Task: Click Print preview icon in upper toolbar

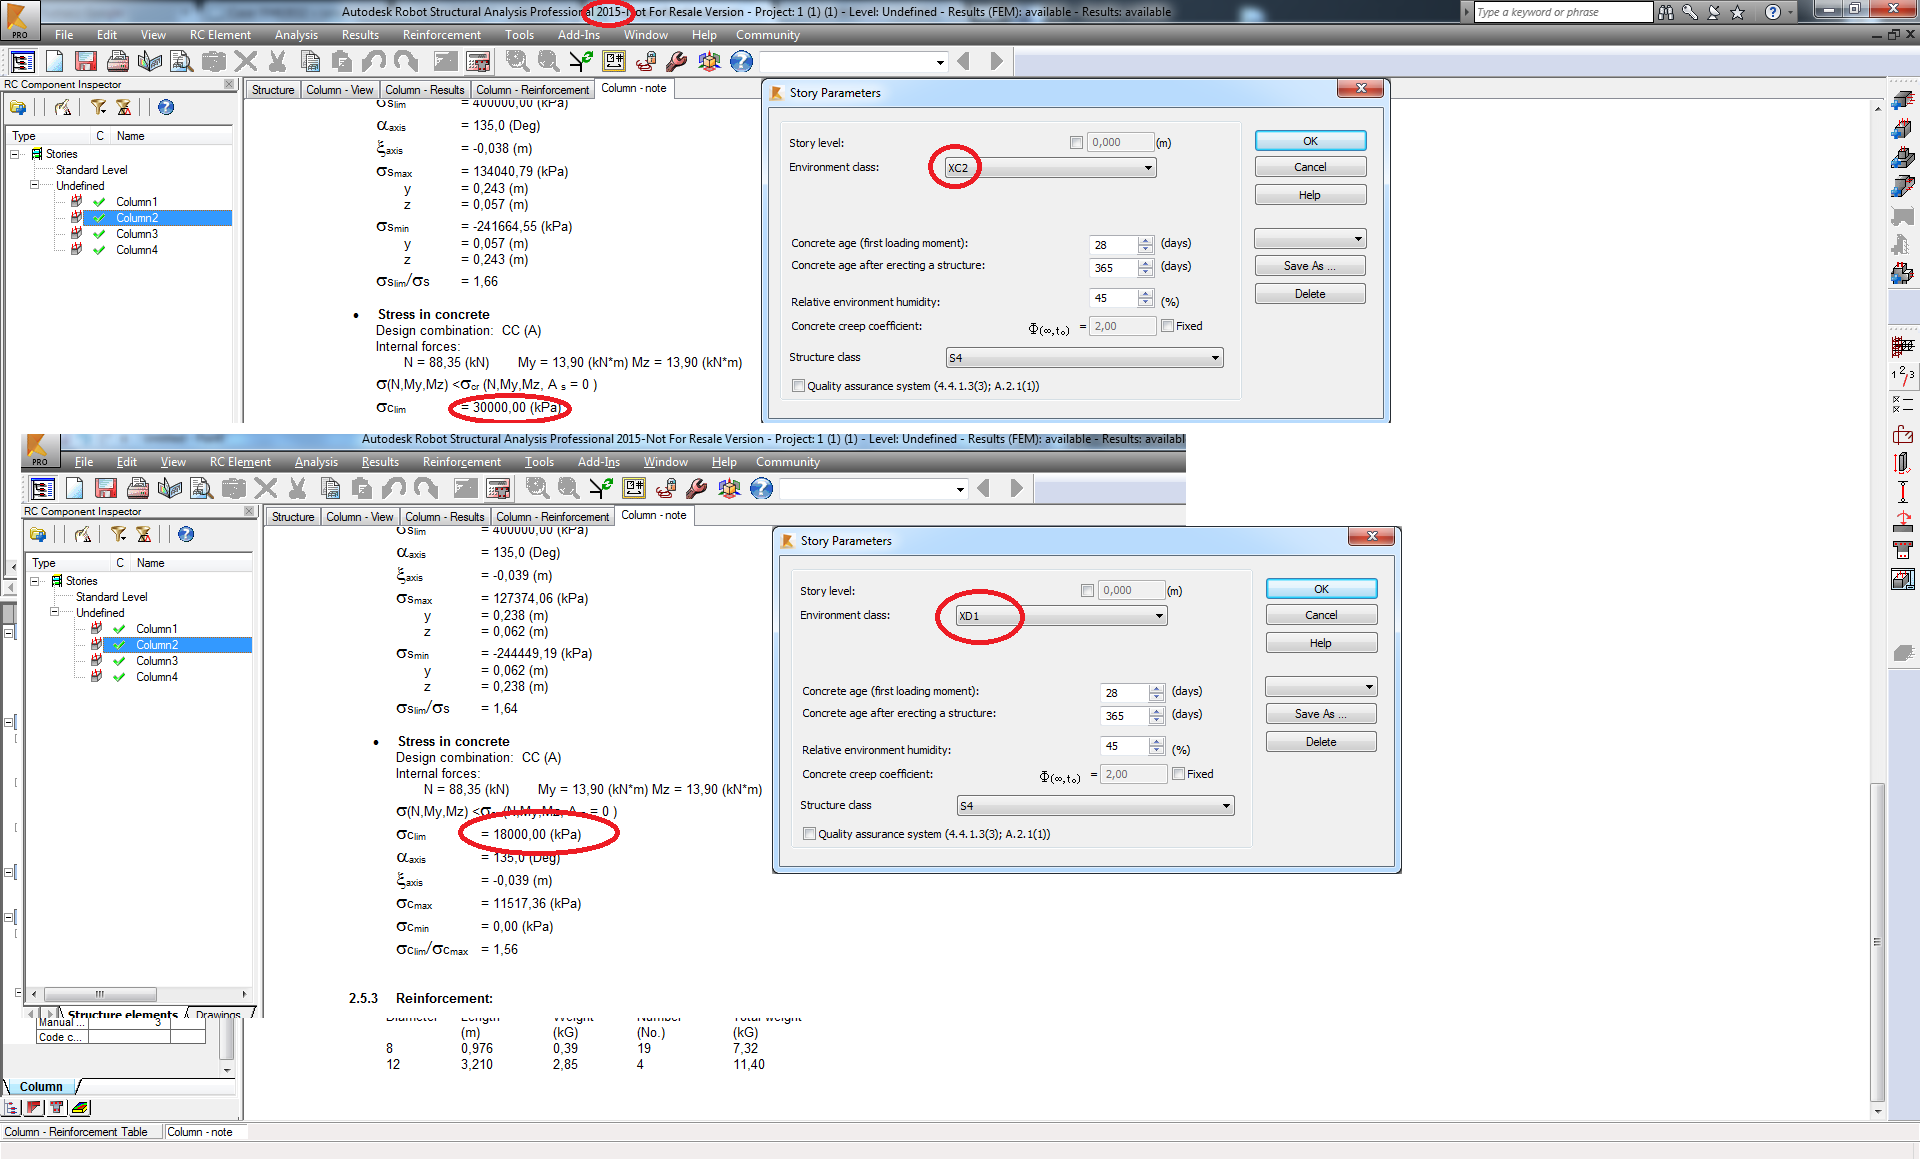Action: (182, 62)
